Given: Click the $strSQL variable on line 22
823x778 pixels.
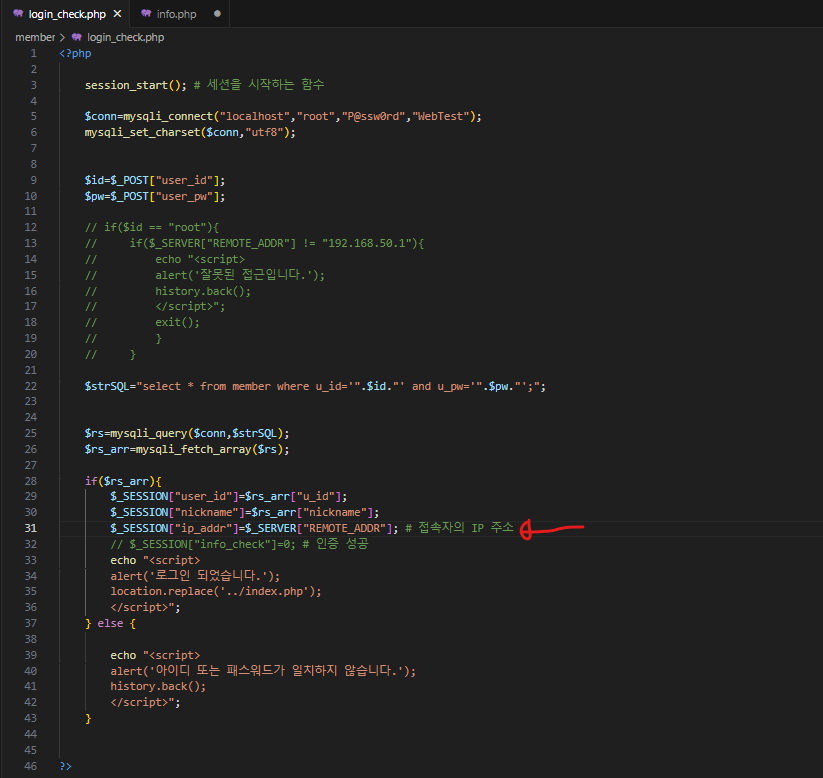Looking at the screenshot, I should (x=107, y=386).
